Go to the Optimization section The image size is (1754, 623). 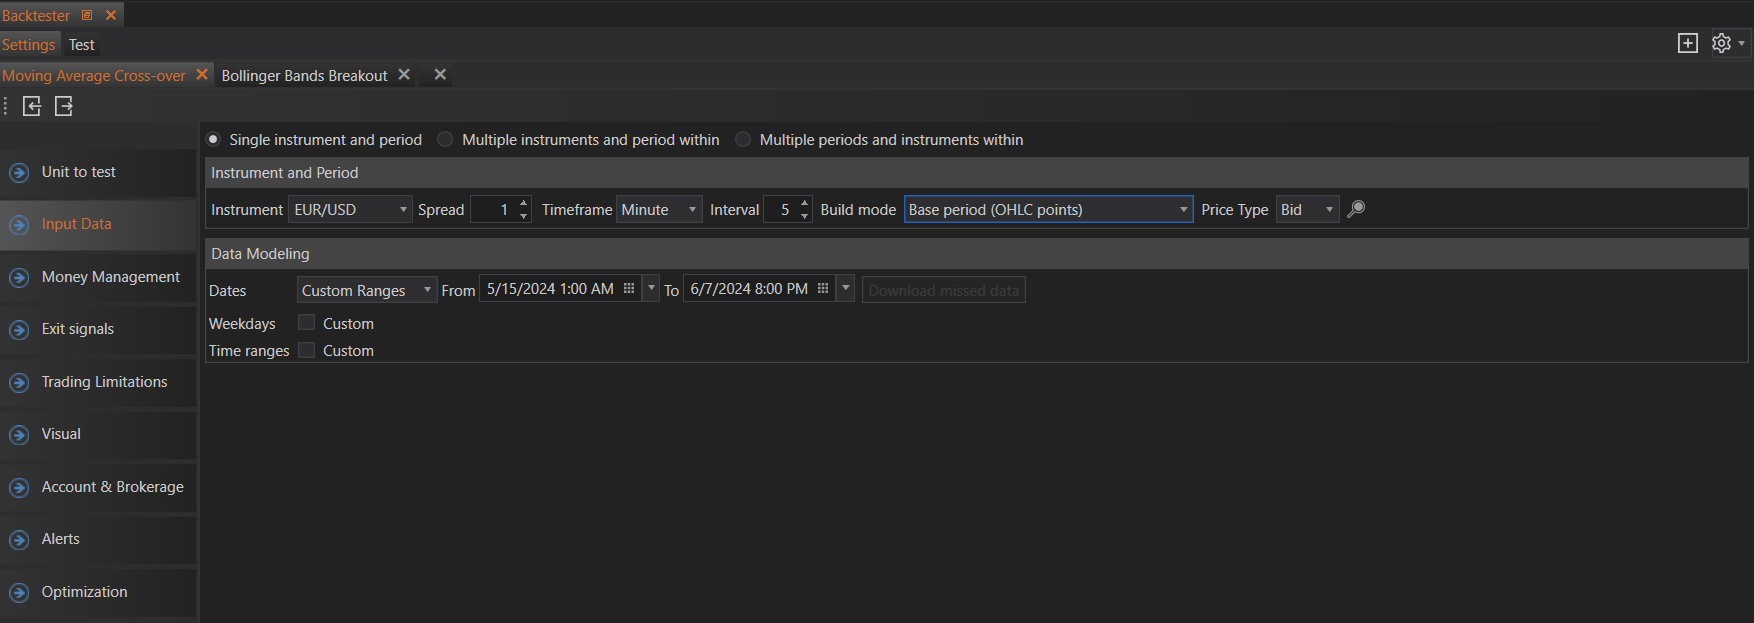[x=84, y=592]
